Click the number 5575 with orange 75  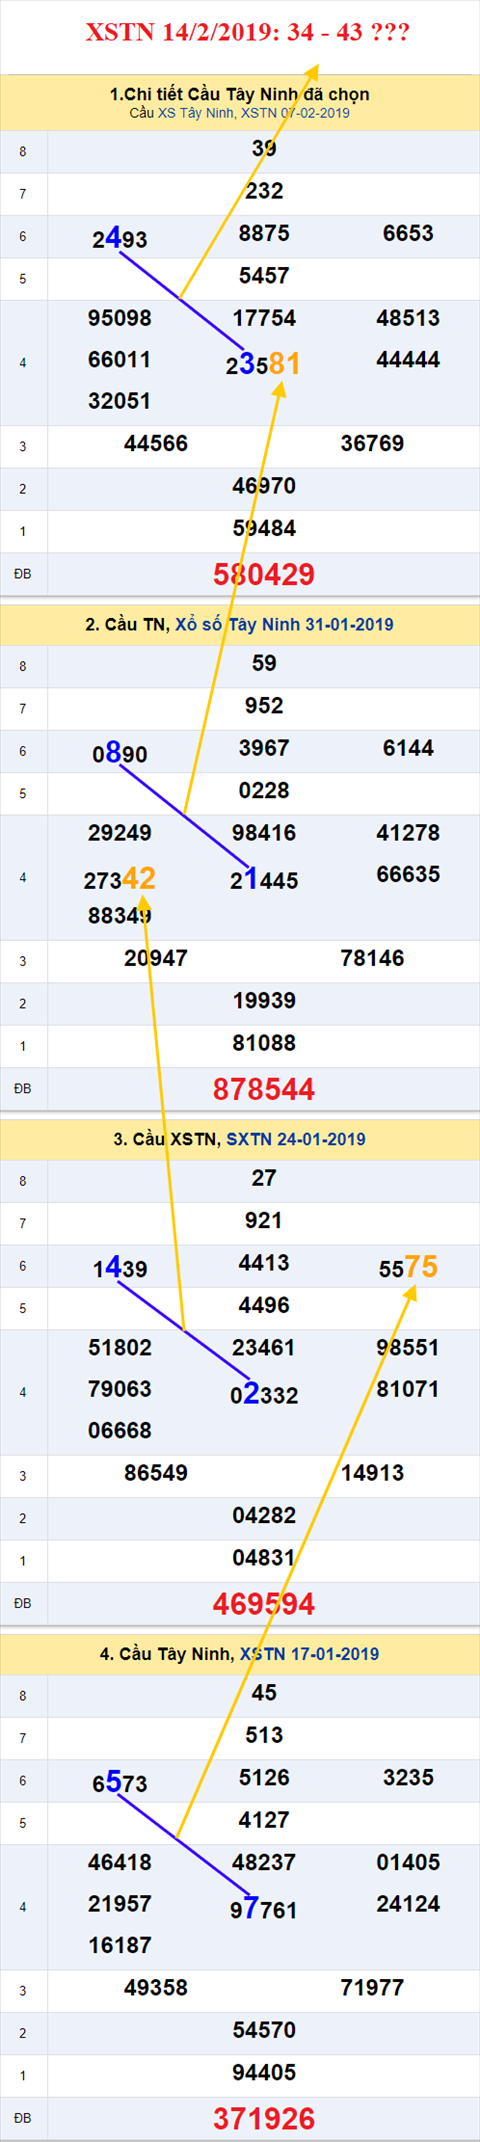[408, 1267]
